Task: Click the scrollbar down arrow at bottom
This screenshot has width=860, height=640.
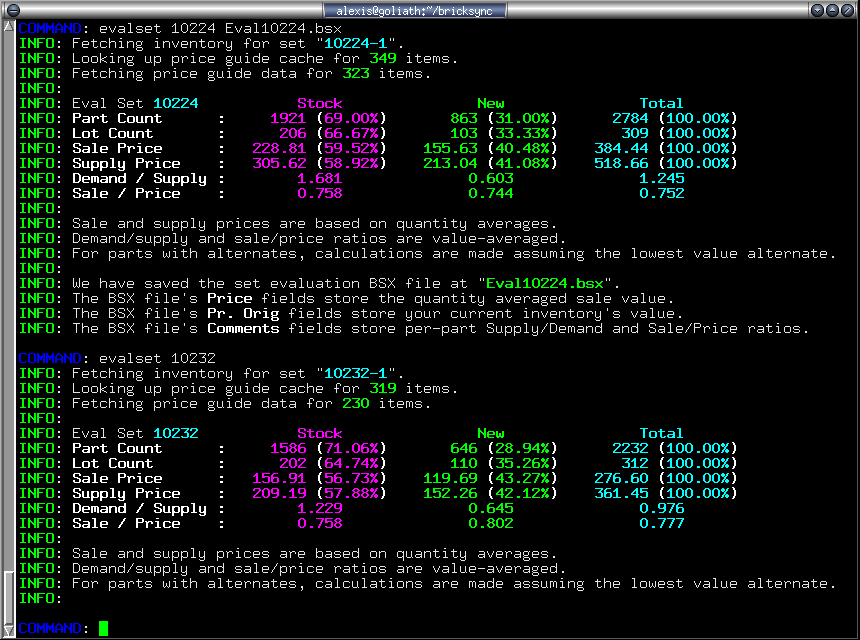Action: click(x=9, y=630)
